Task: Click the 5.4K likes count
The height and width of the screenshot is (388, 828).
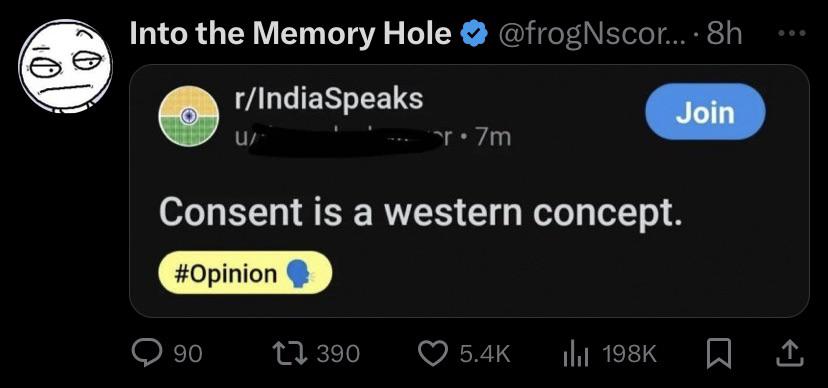Action: (x=485, y=354)
